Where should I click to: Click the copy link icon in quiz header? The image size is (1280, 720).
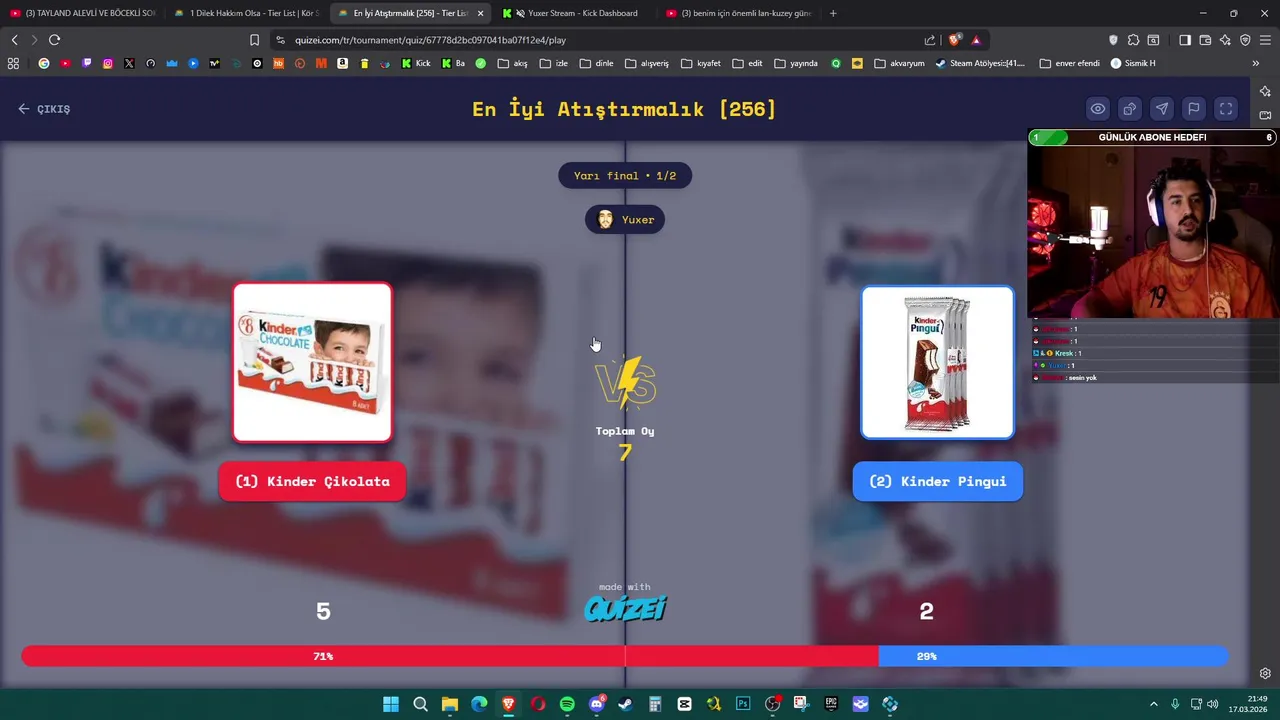[x=1130, y=109]
